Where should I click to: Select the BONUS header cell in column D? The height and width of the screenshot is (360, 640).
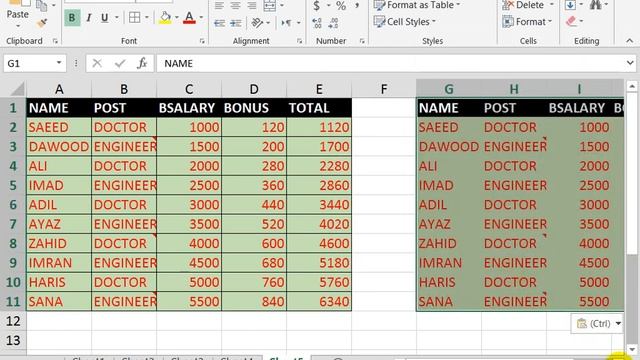point(254,108)
